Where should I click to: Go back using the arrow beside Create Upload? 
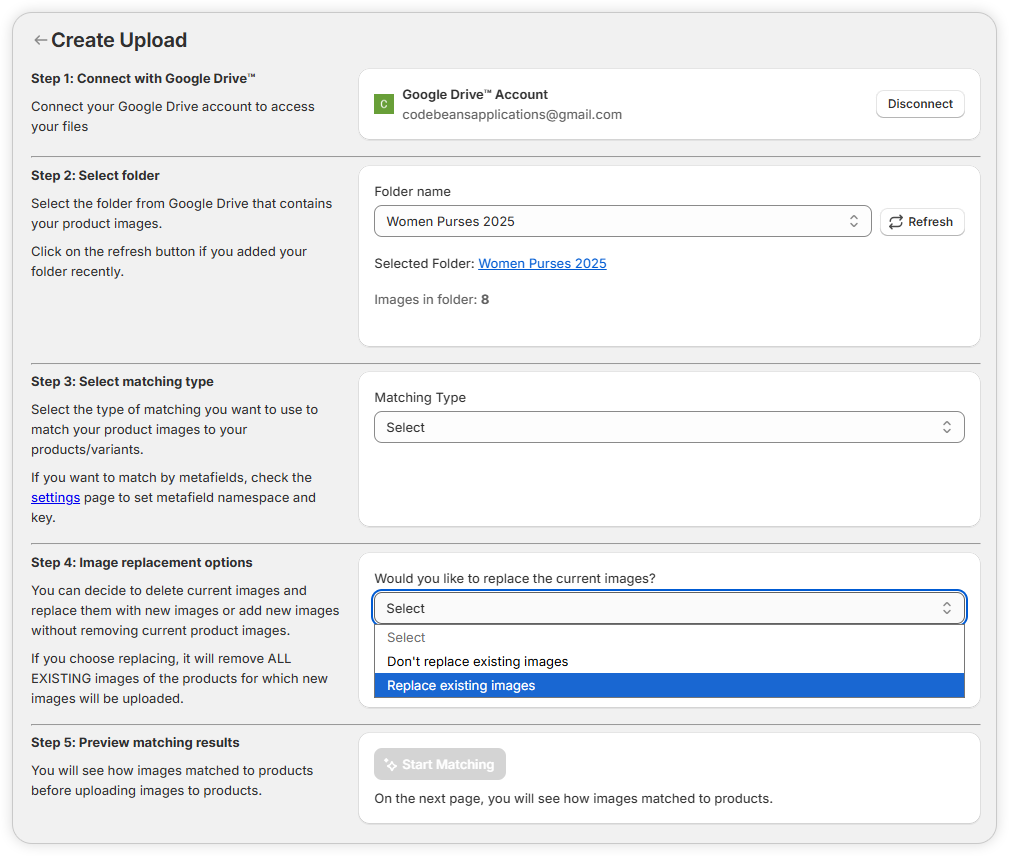coord(40,41)
